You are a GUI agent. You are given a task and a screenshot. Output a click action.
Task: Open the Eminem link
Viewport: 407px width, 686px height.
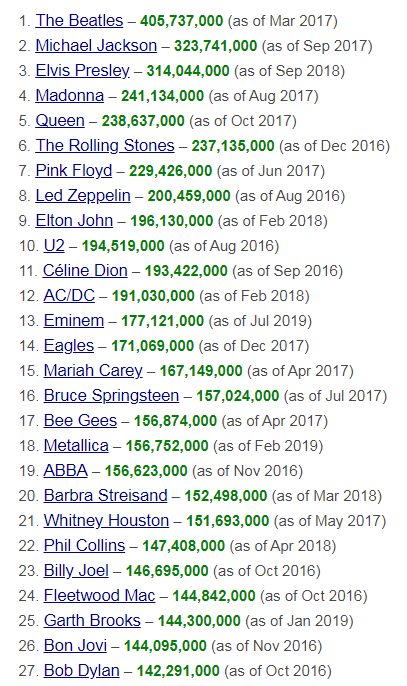(74, 320)
